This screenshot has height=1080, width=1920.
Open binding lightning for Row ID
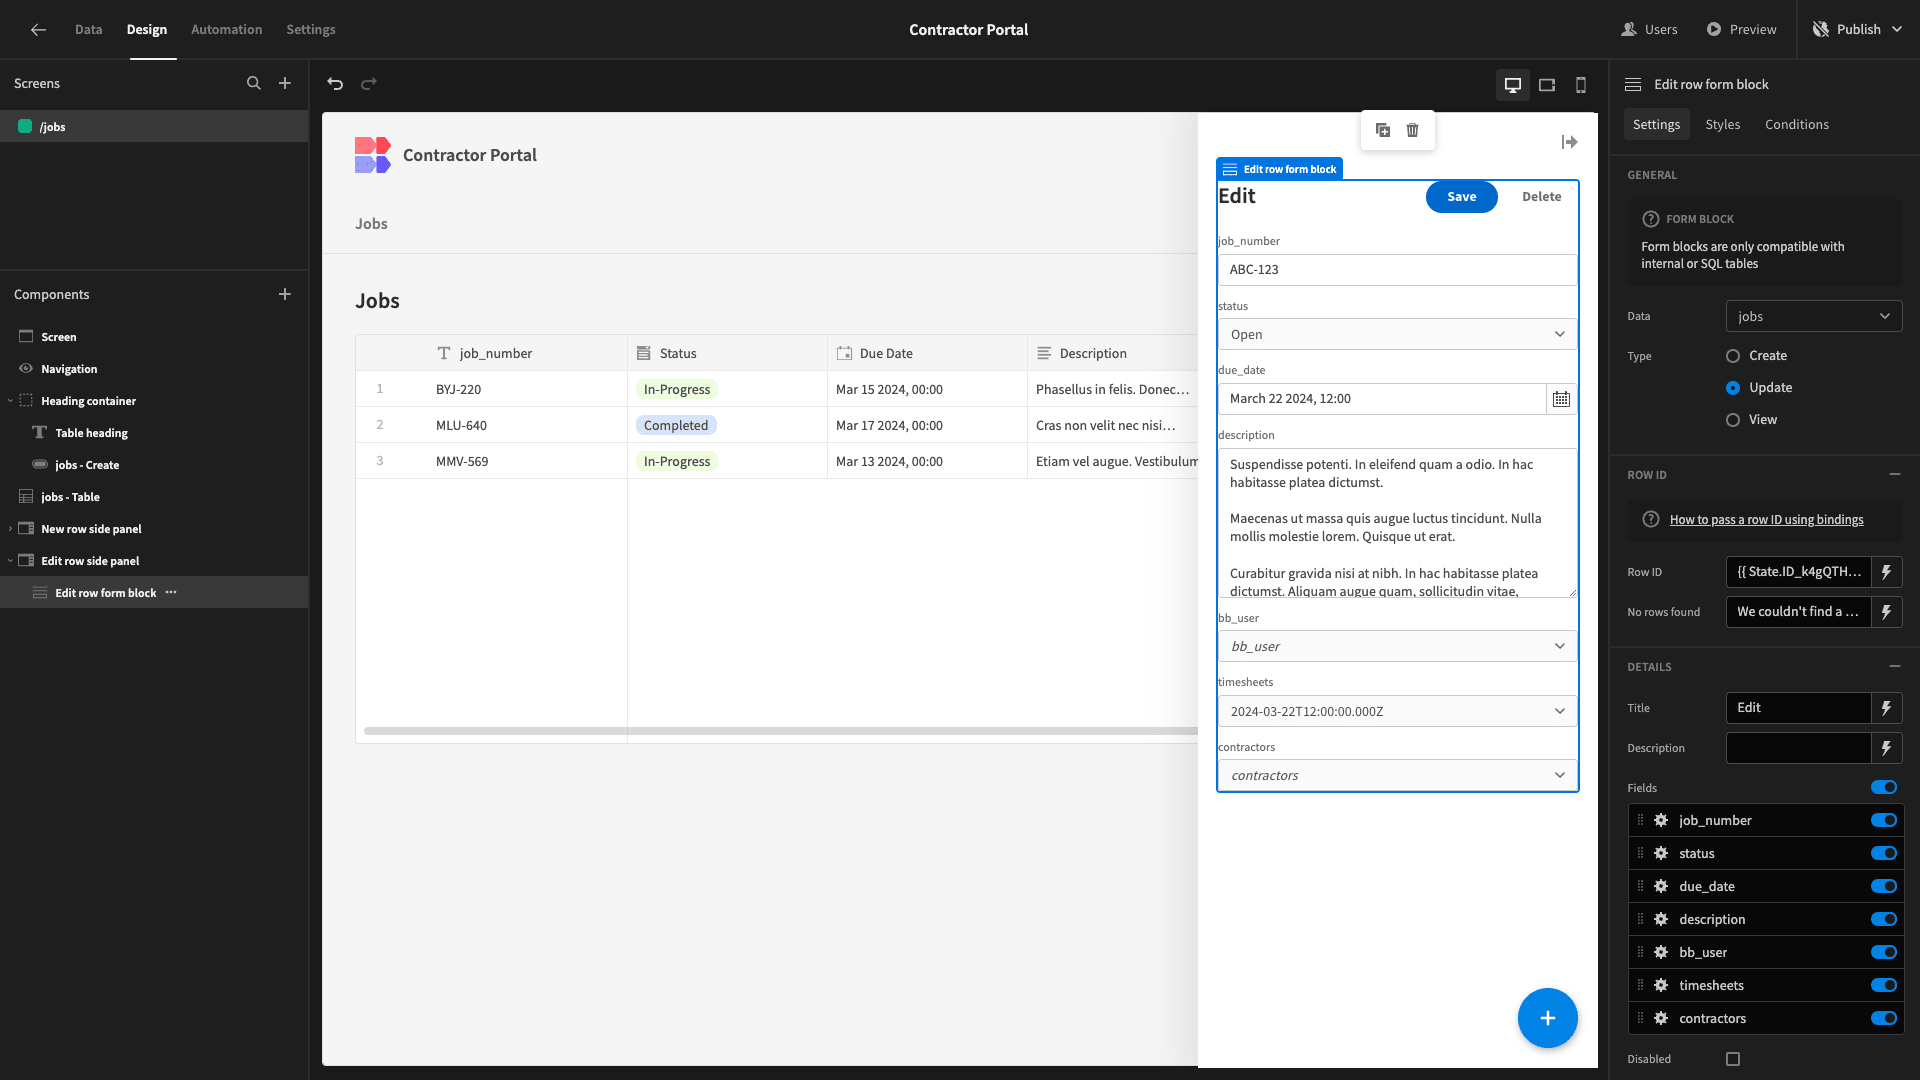click(1887, 572)
